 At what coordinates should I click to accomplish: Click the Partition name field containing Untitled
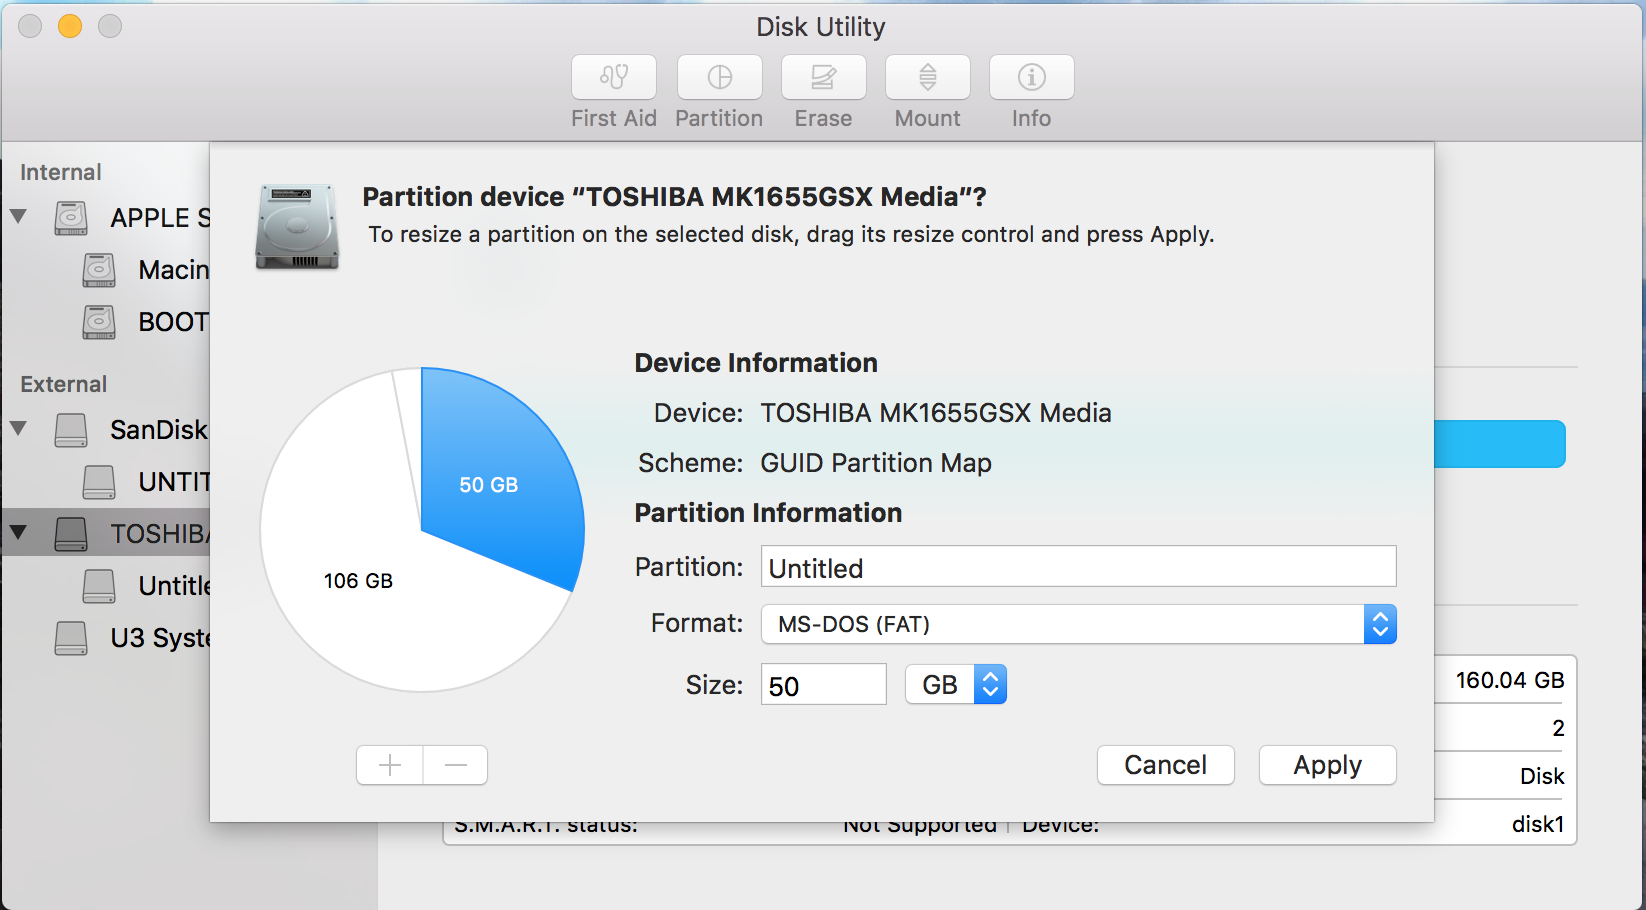[x=1079, y=566]
